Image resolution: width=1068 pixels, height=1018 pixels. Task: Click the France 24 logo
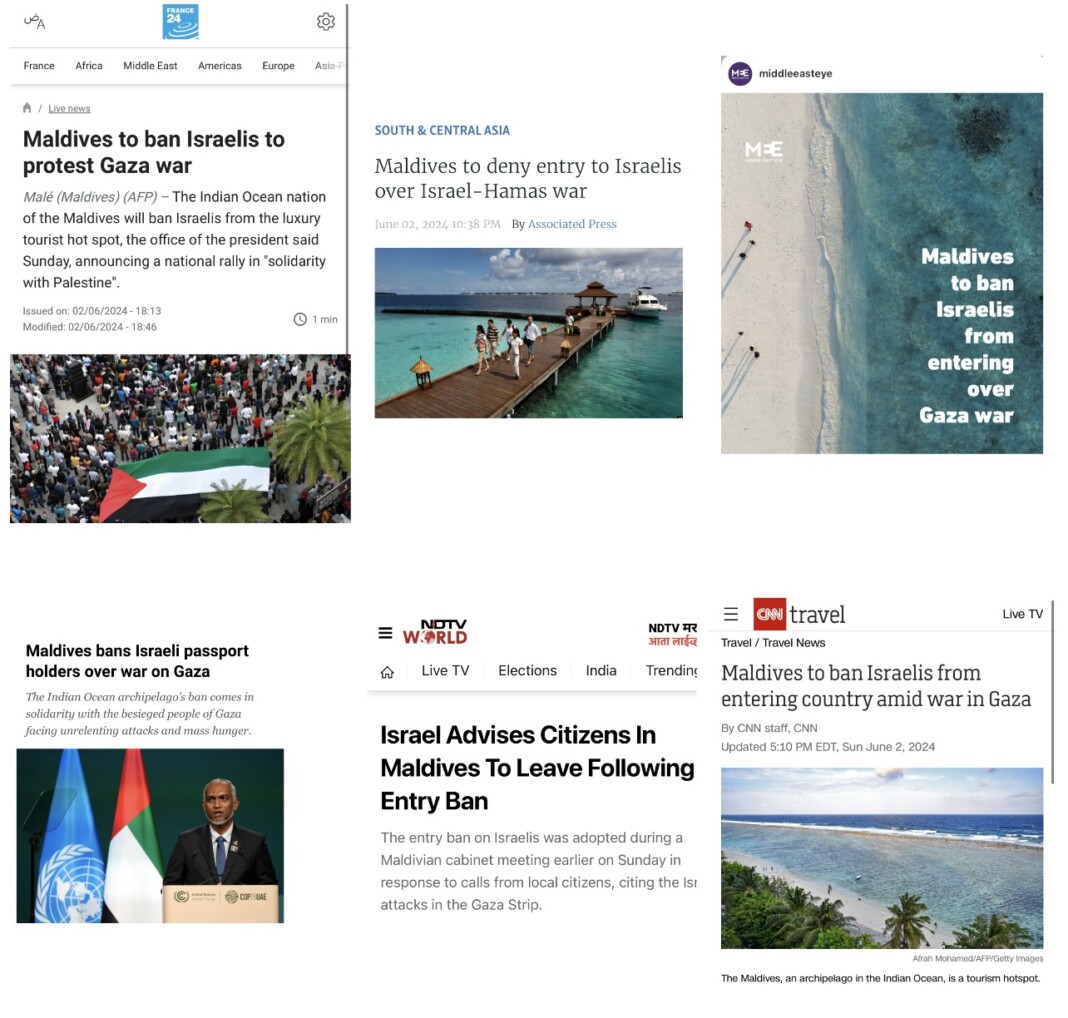(180, 22)
